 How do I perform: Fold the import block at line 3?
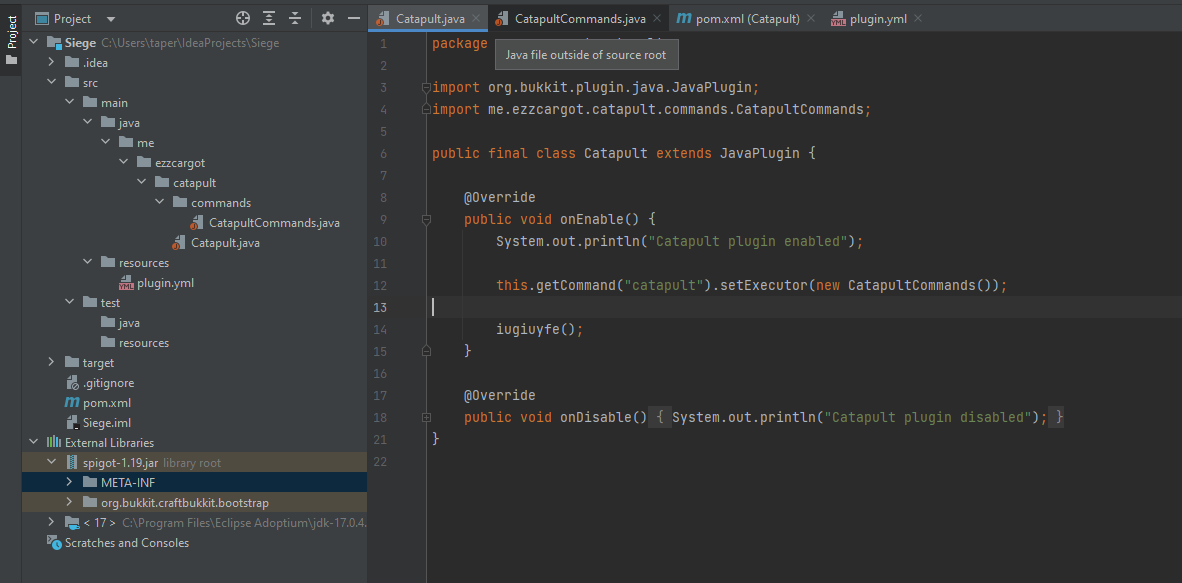(426, 87)
